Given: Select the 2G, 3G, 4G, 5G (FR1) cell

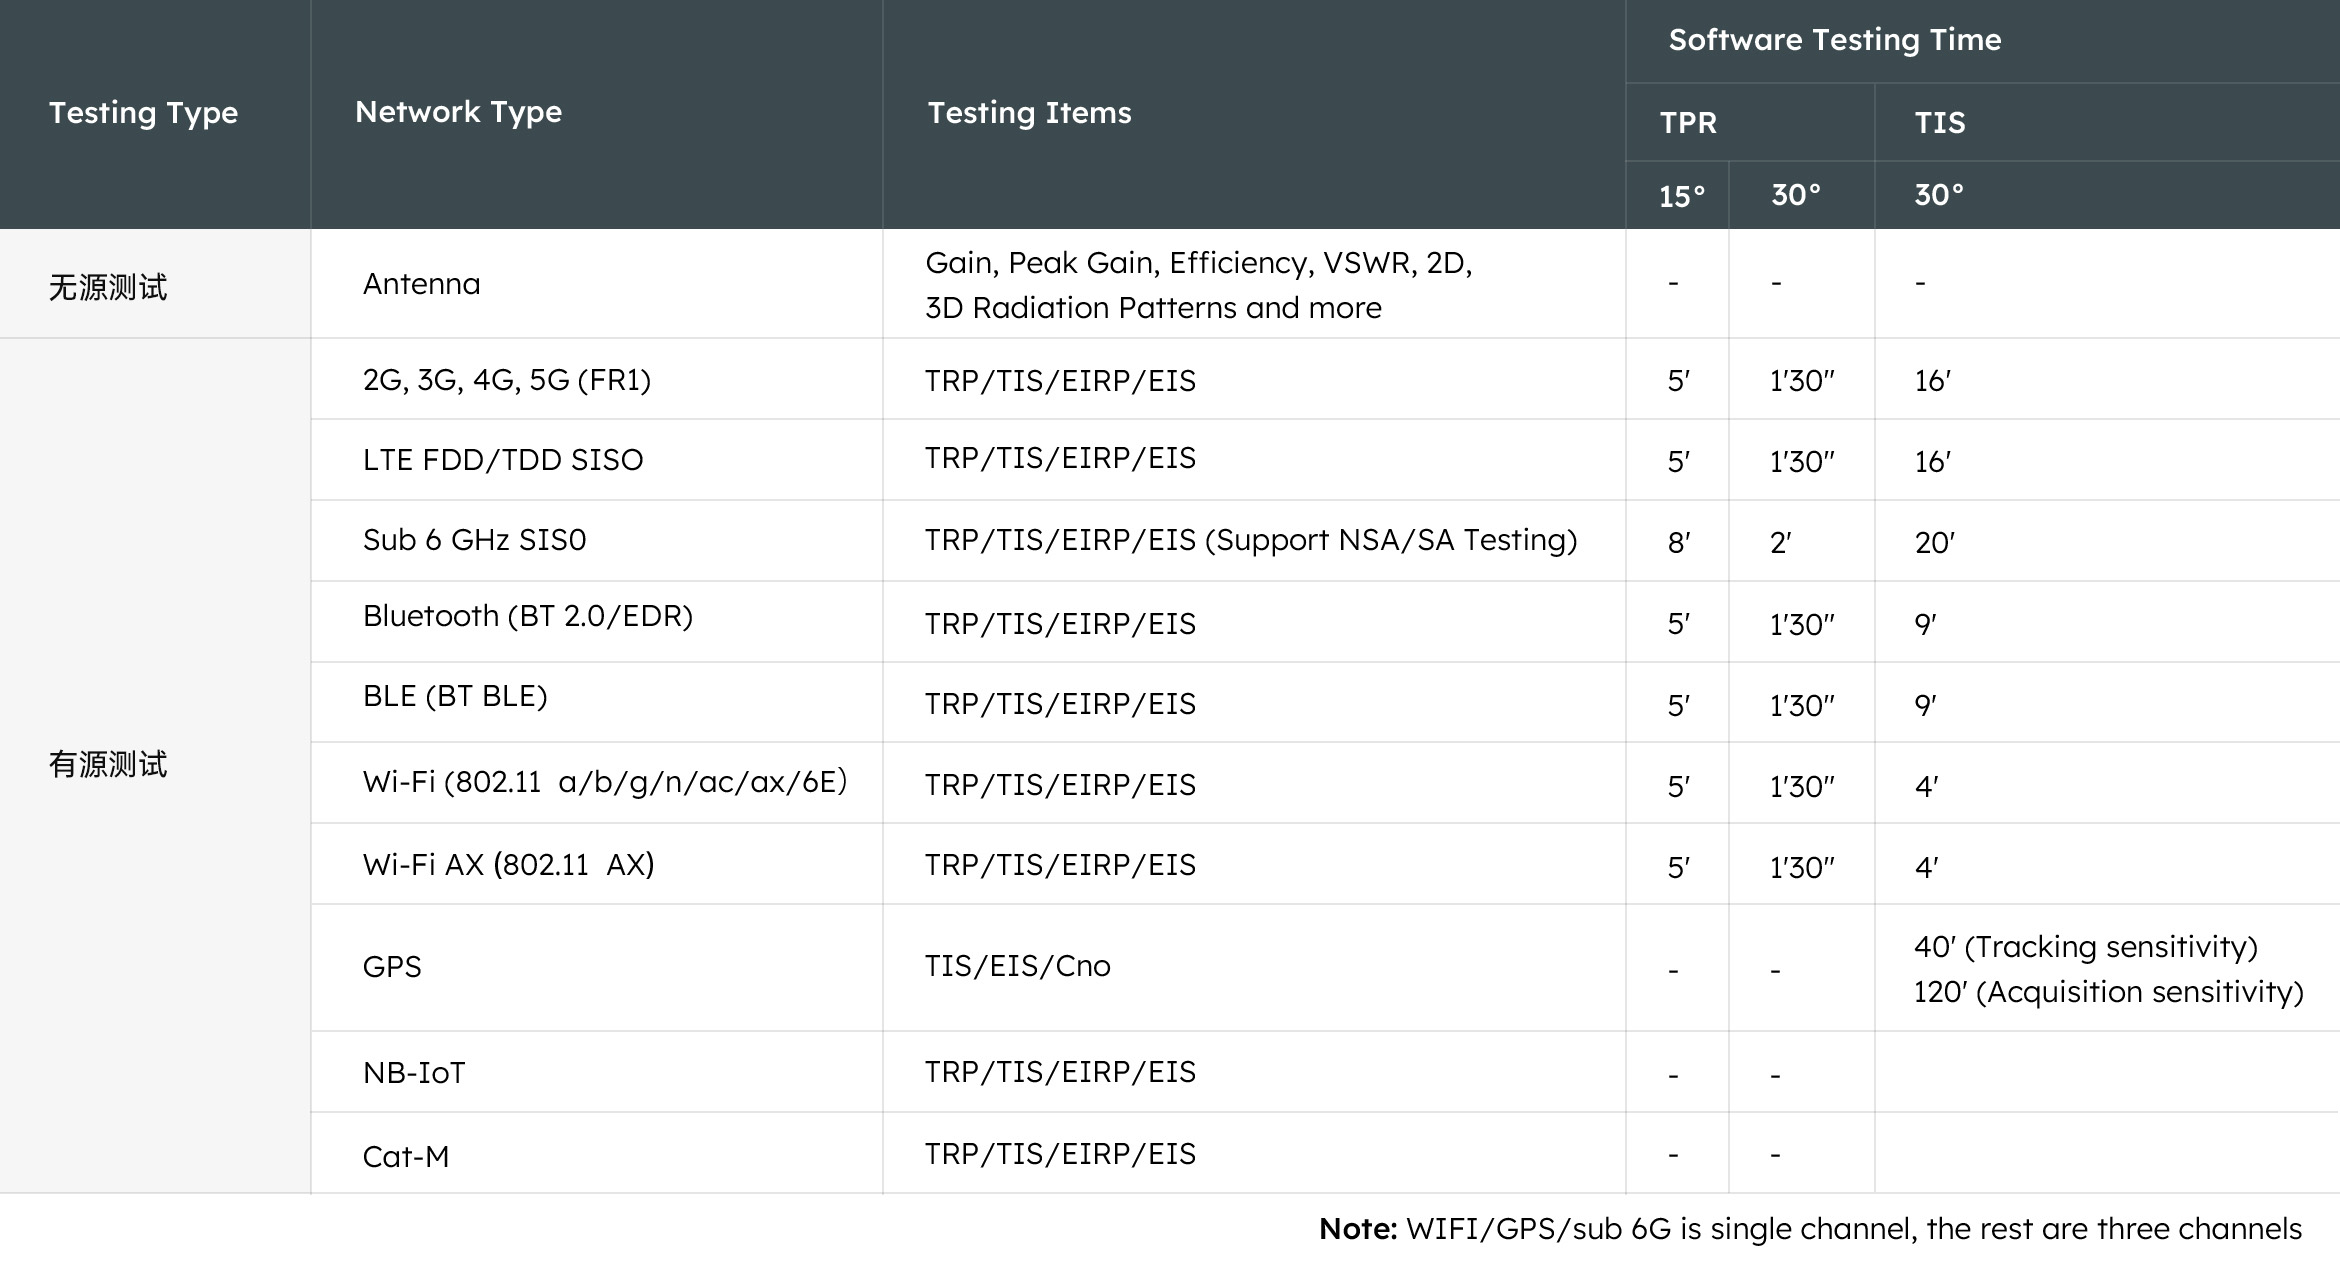Looking at the screenshot, I should click(x=506, y=380).
